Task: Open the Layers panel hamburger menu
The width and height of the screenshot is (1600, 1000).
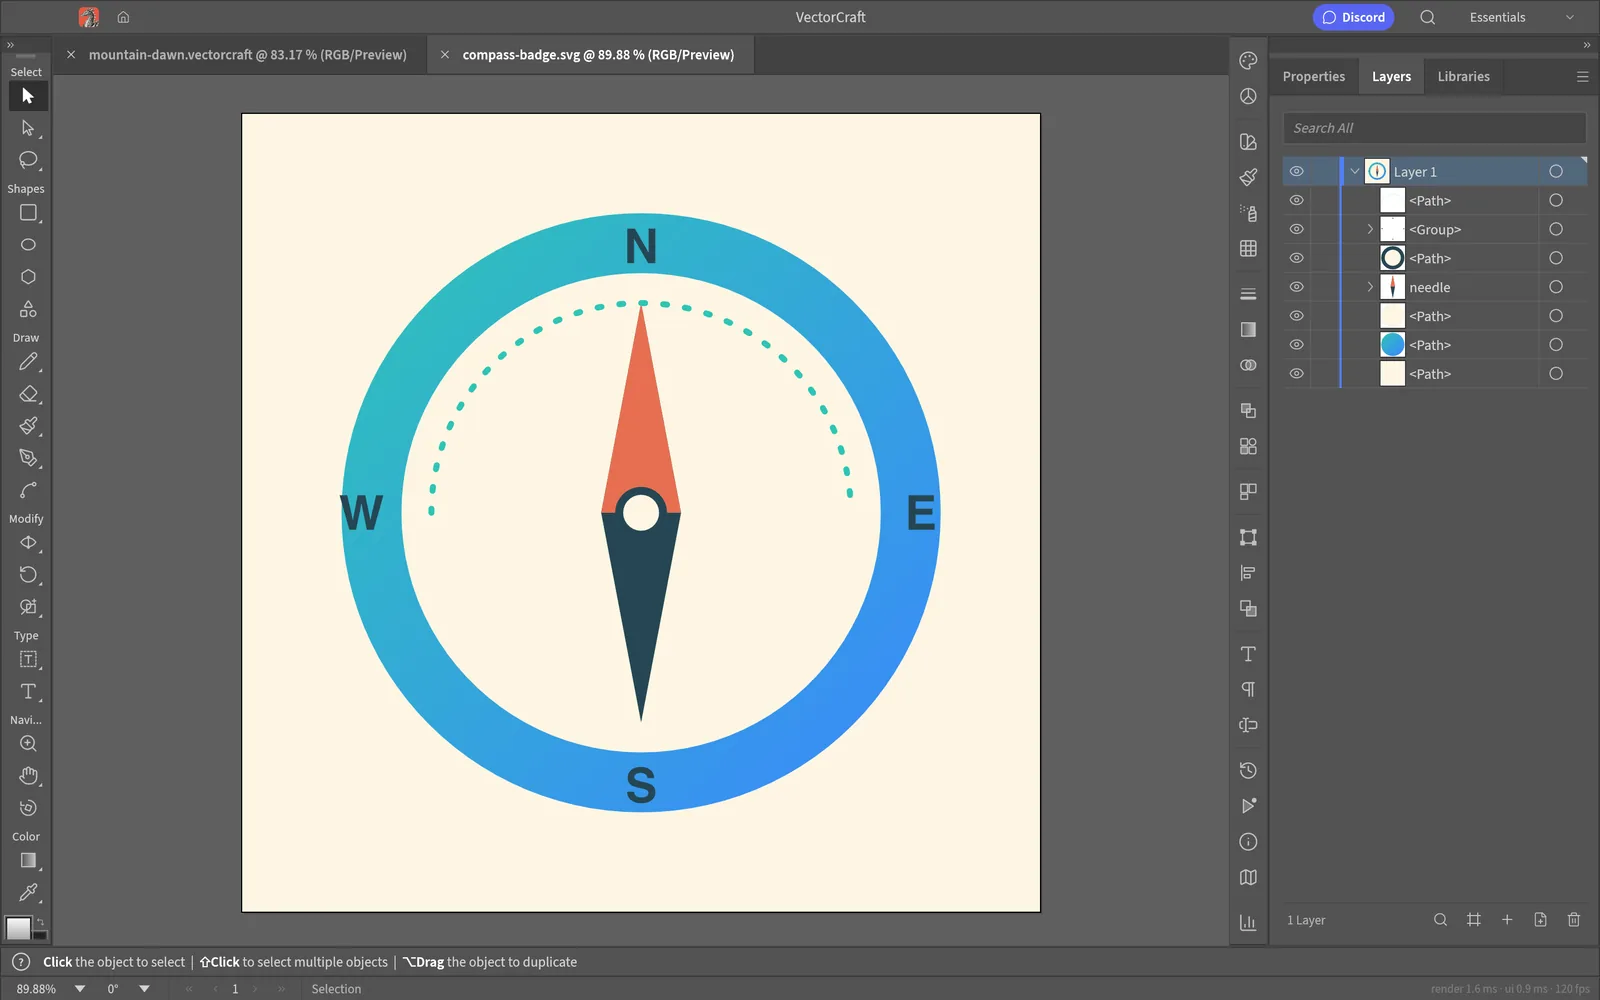Action: tap(1582, 77)
